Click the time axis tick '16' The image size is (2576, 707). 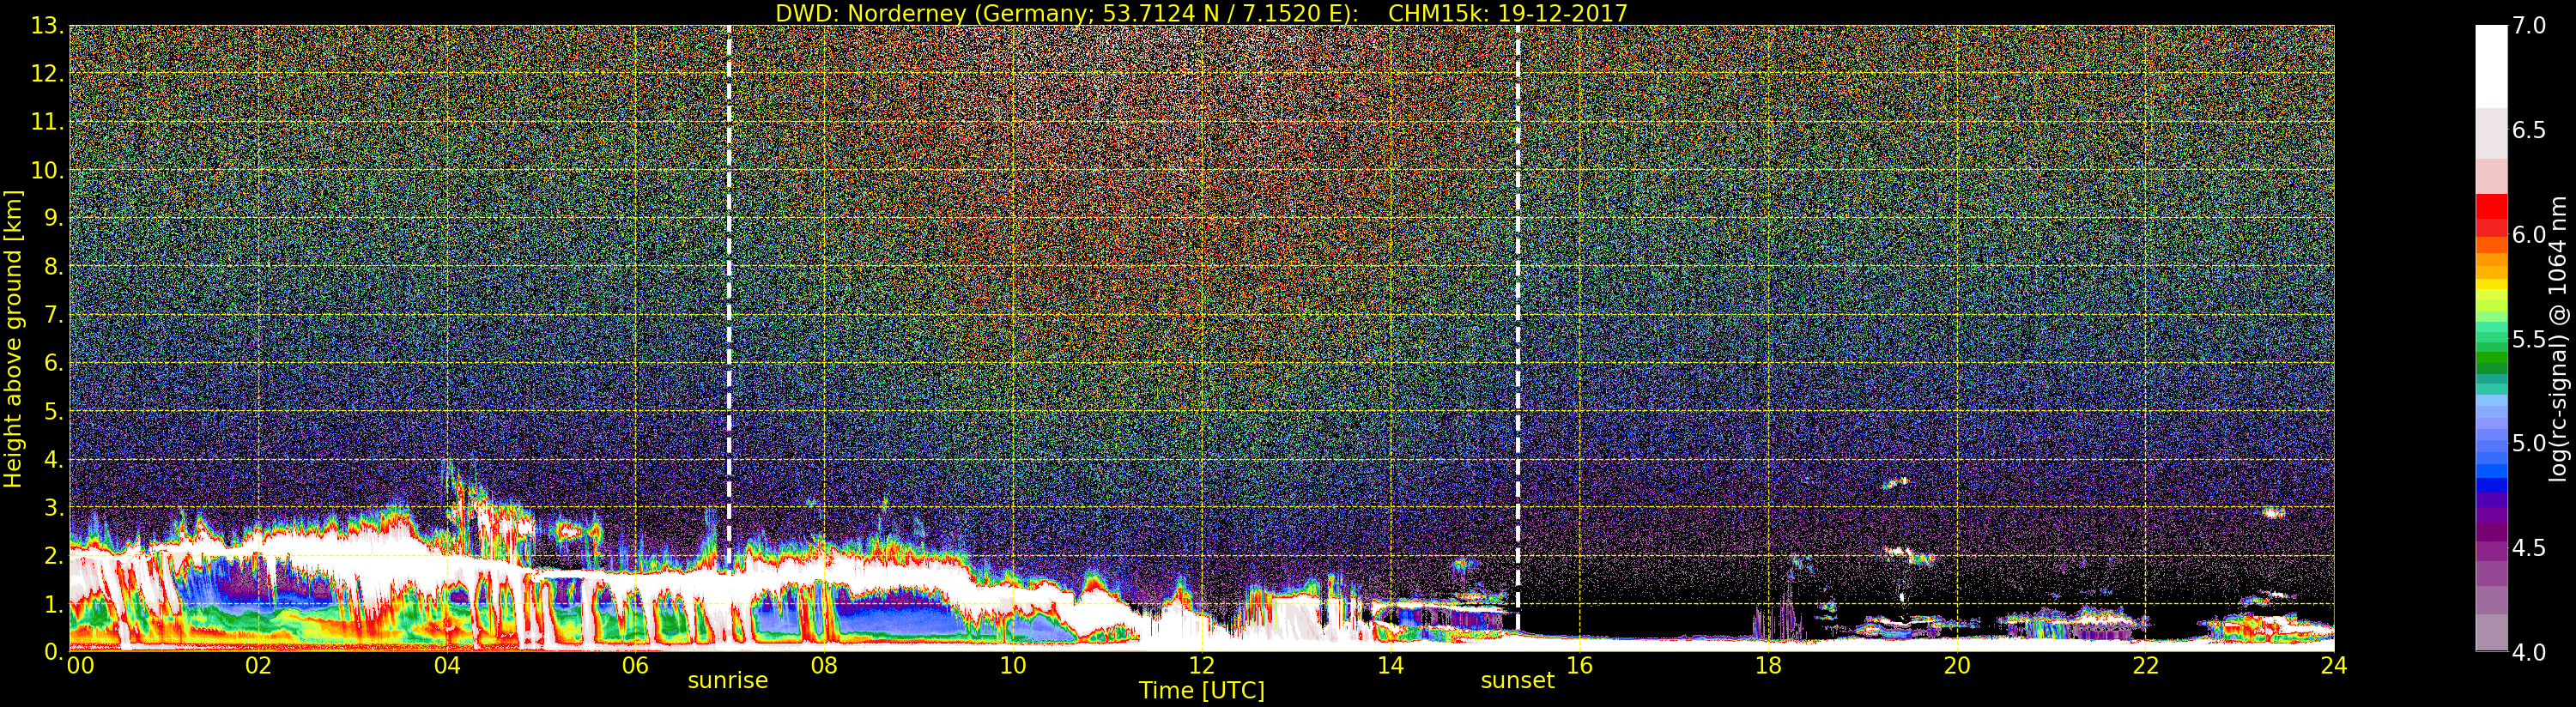coord(1579,665)
